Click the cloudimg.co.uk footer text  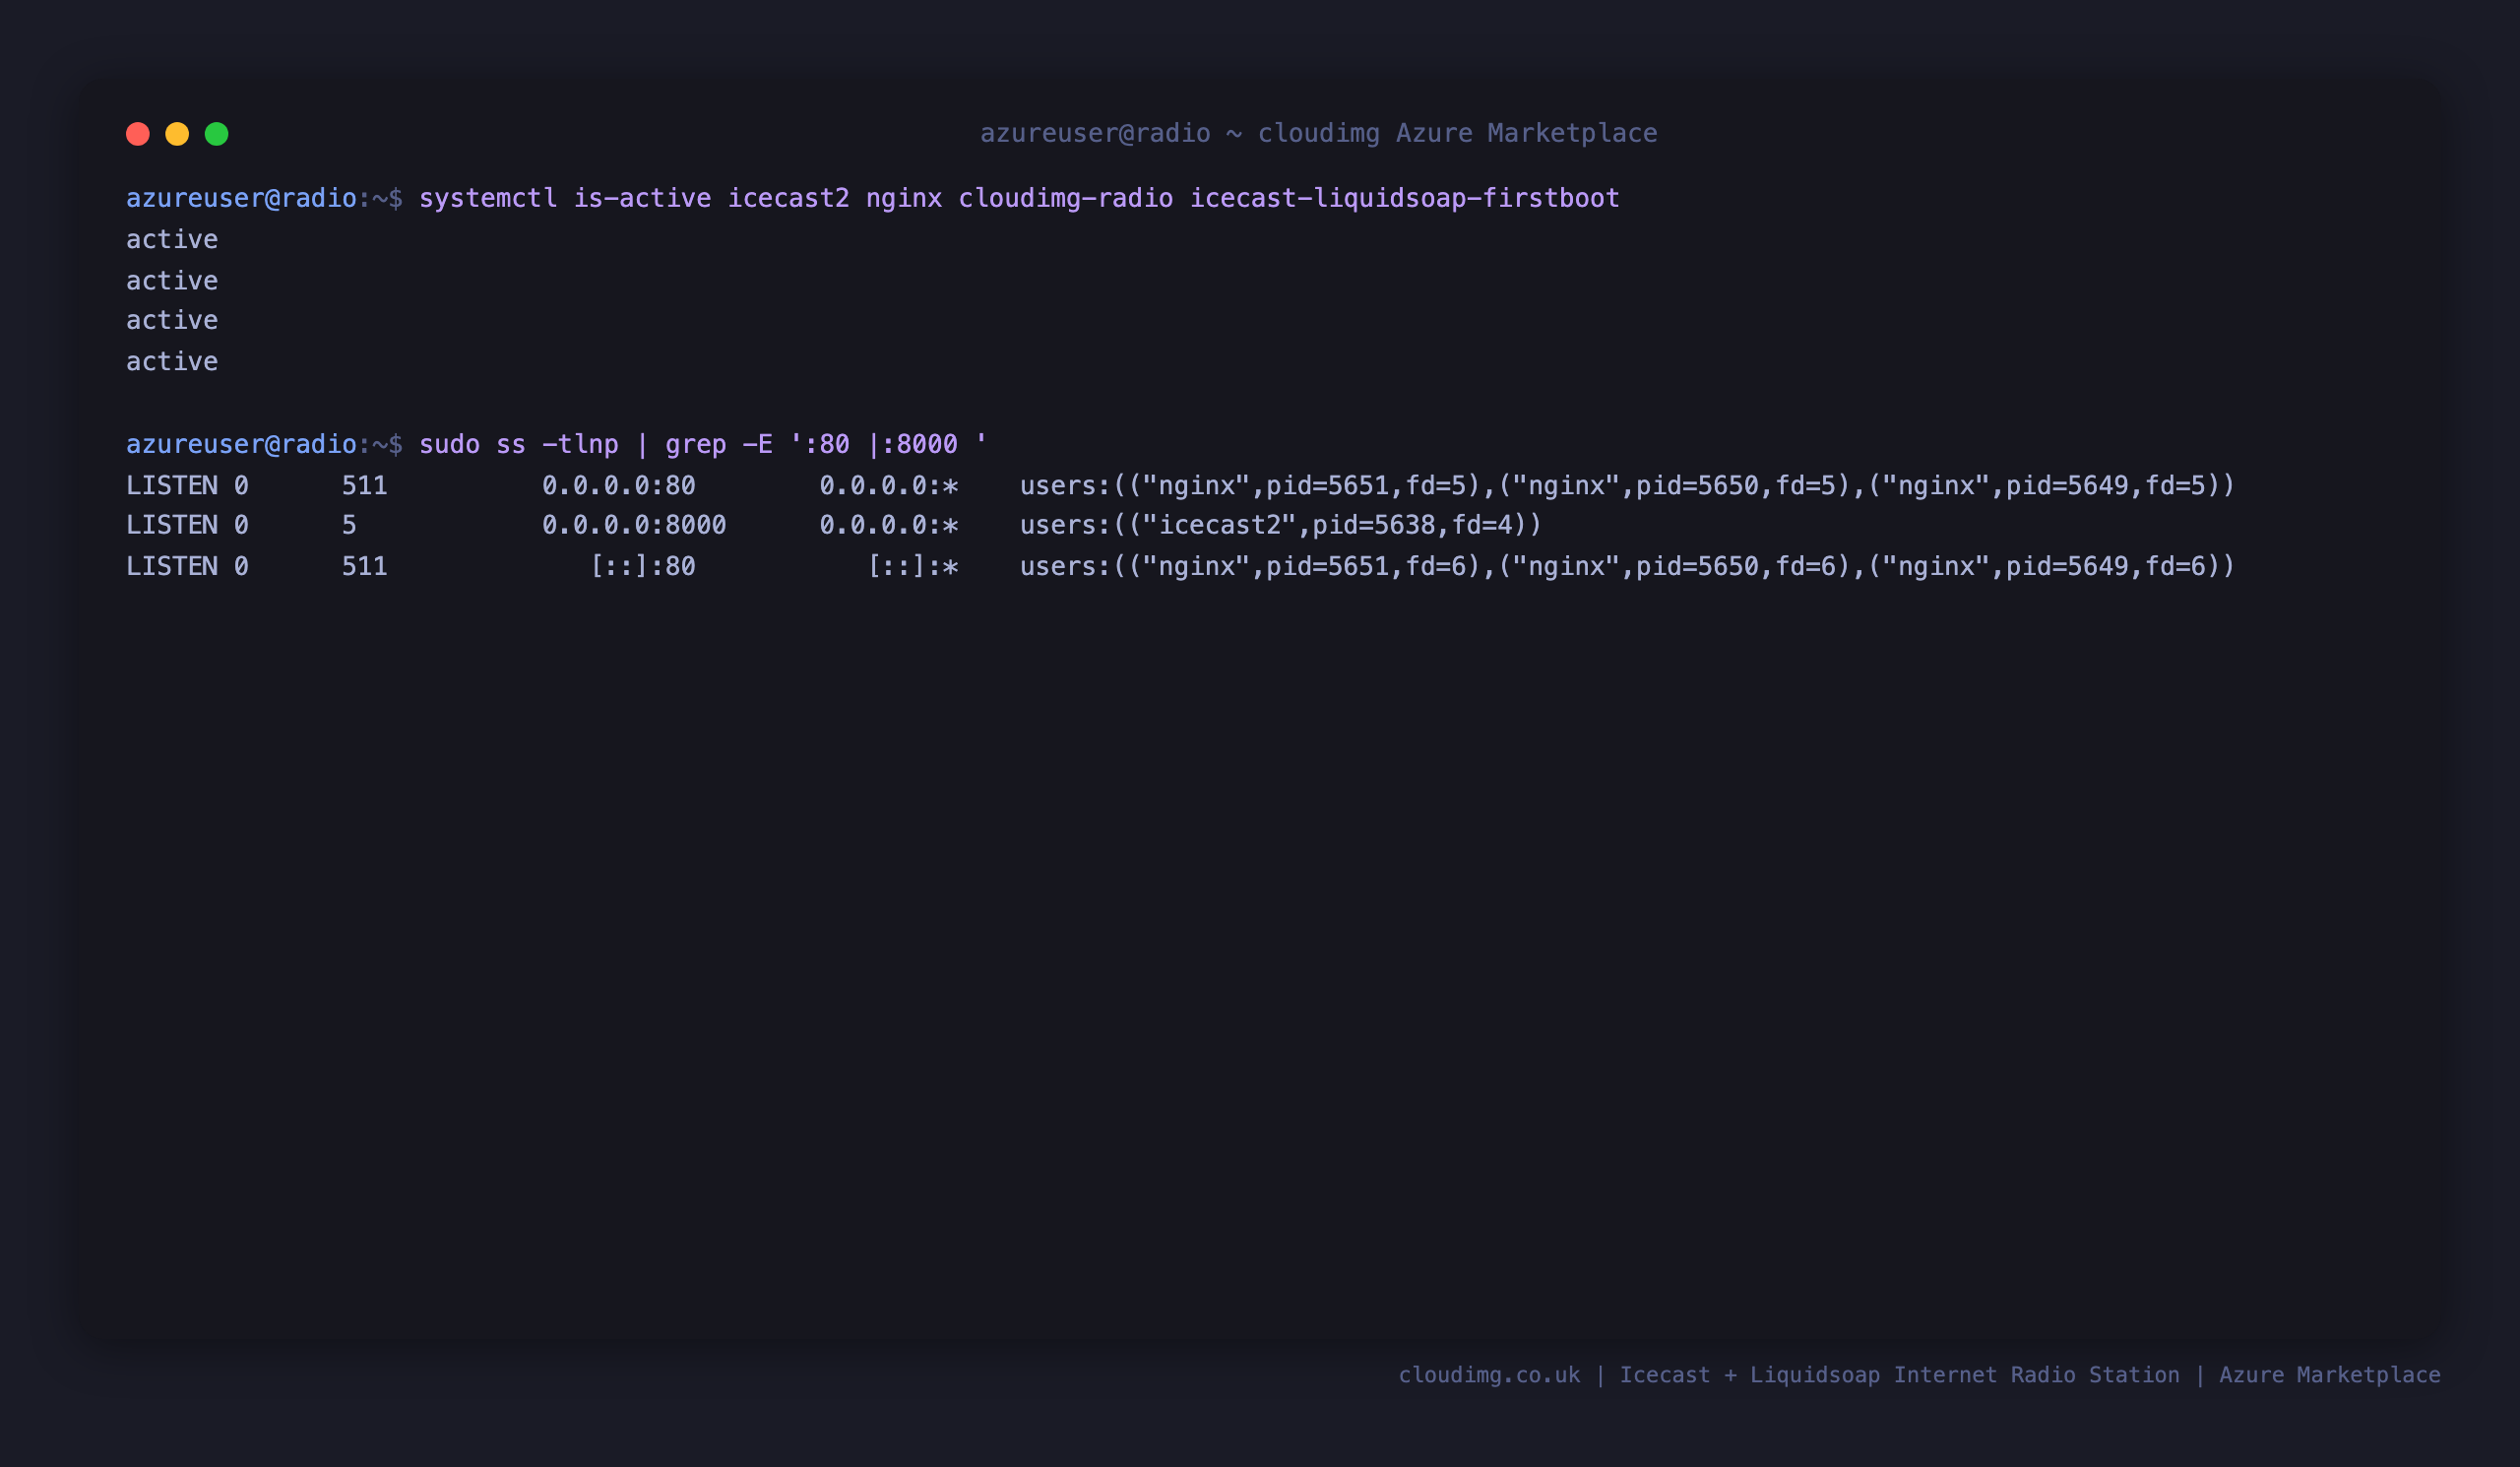tap(1489, 1375)
